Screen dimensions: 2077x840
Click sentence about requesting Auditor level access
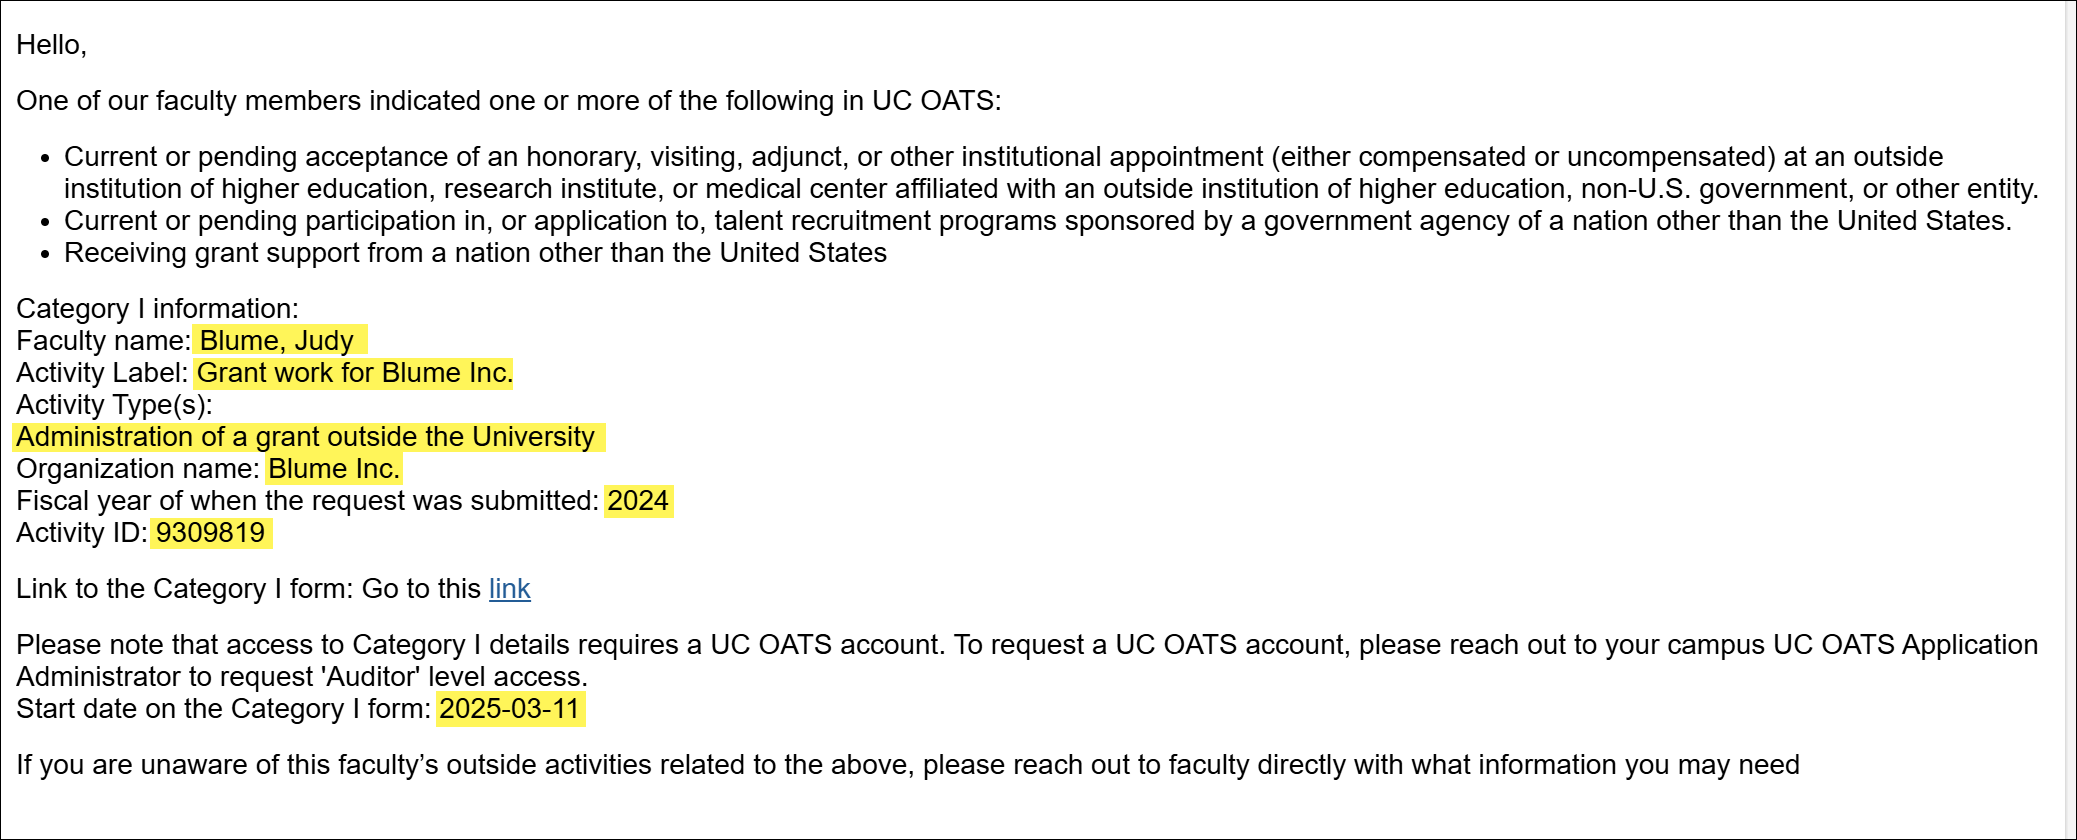tap(302, 677)
